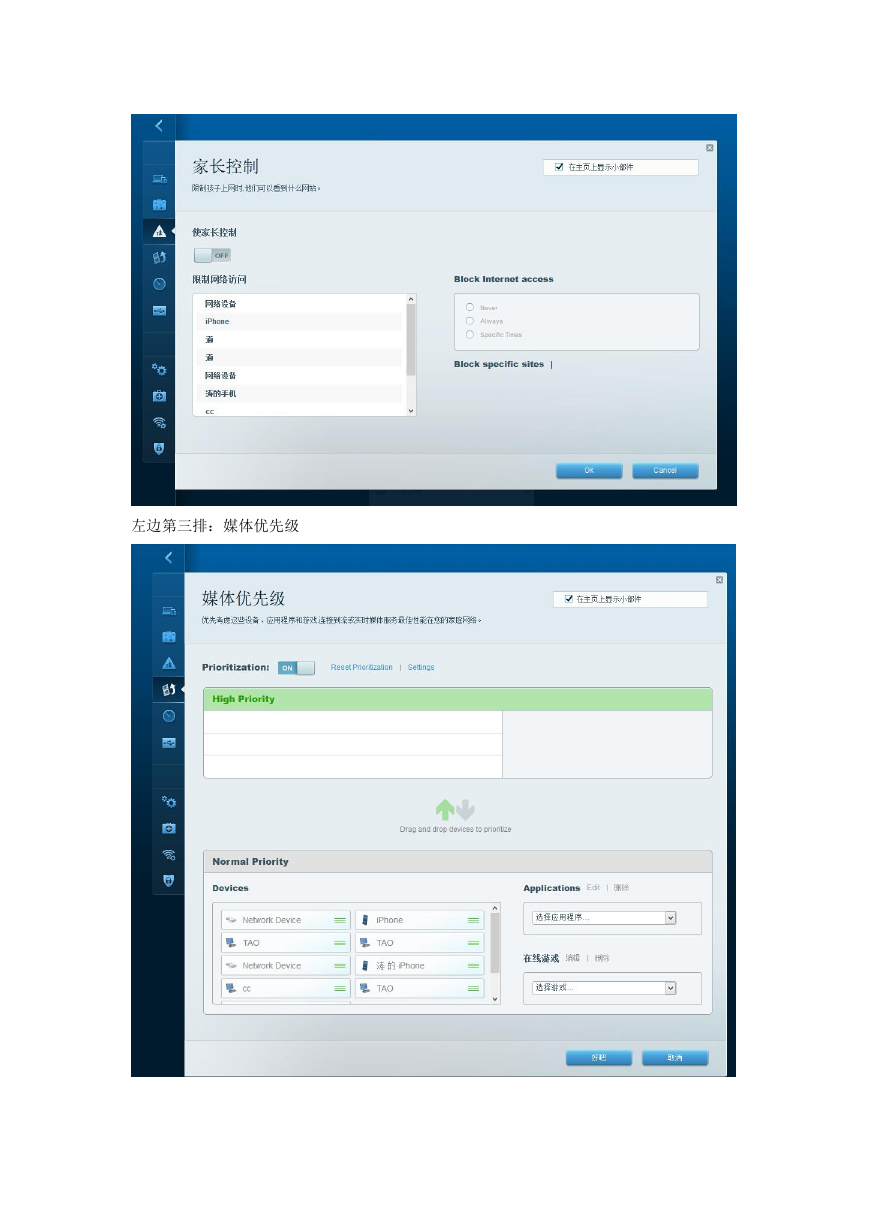869x1228 pixels.
Task: Open device list icon in 家长控制 sidebar
Action: tap(159, 178)
